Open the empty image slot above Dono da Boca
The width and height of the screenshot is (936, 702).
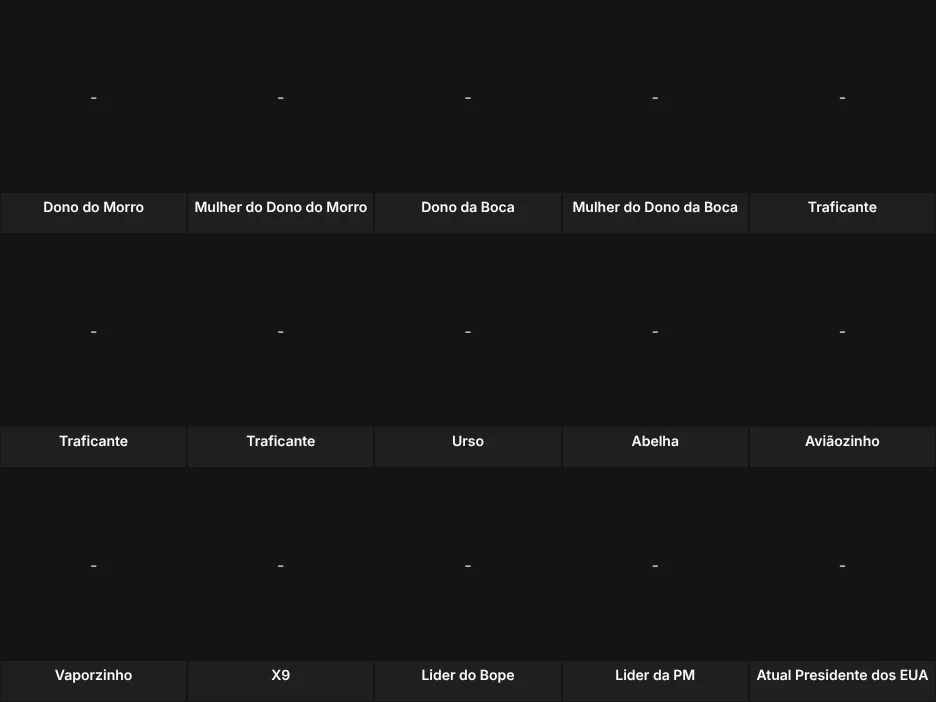(468, 97)
